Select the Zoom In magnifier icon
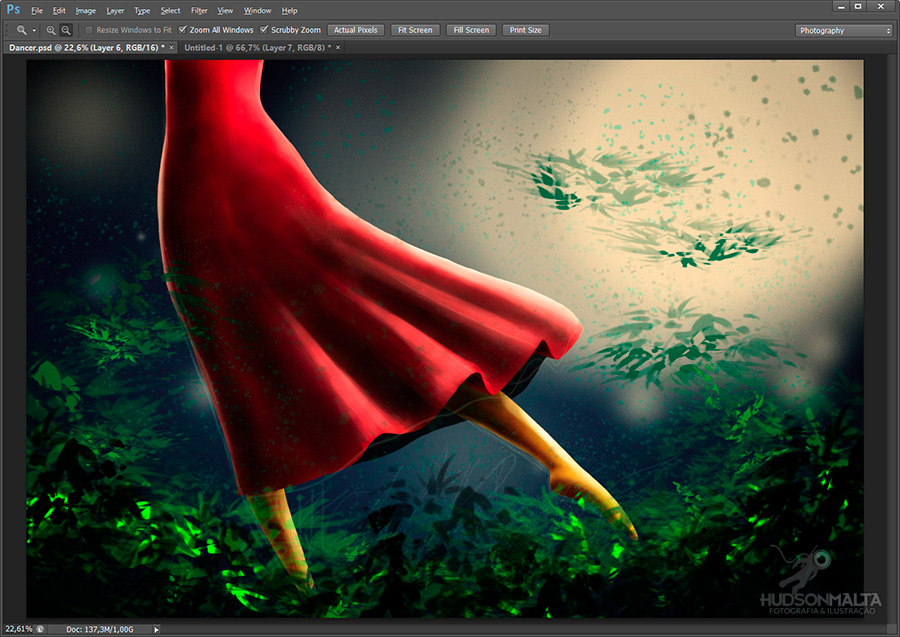 click(51, 30)
